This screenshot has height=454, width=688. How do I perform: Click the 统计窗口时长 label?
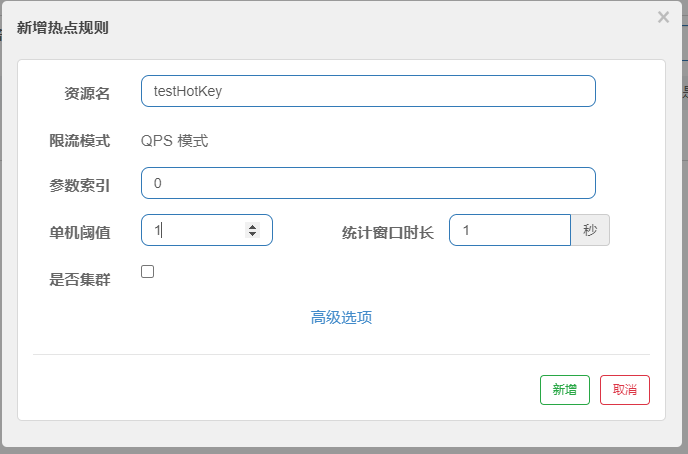tap(388, 232)
